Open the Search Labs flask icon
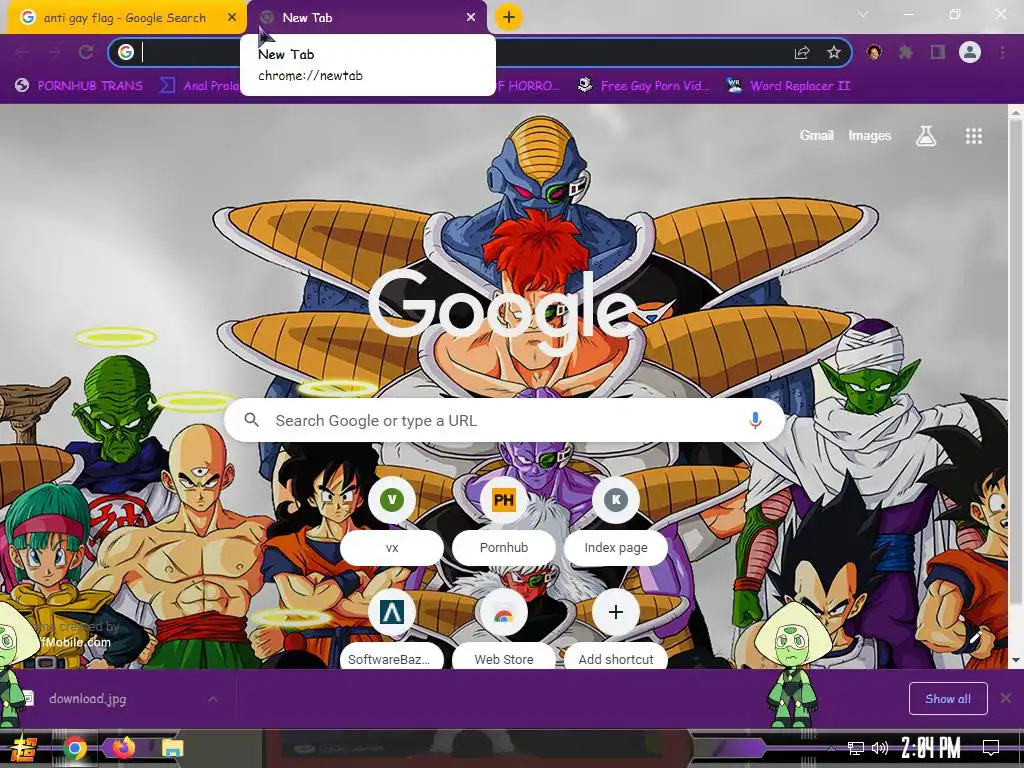 (925, 135)
